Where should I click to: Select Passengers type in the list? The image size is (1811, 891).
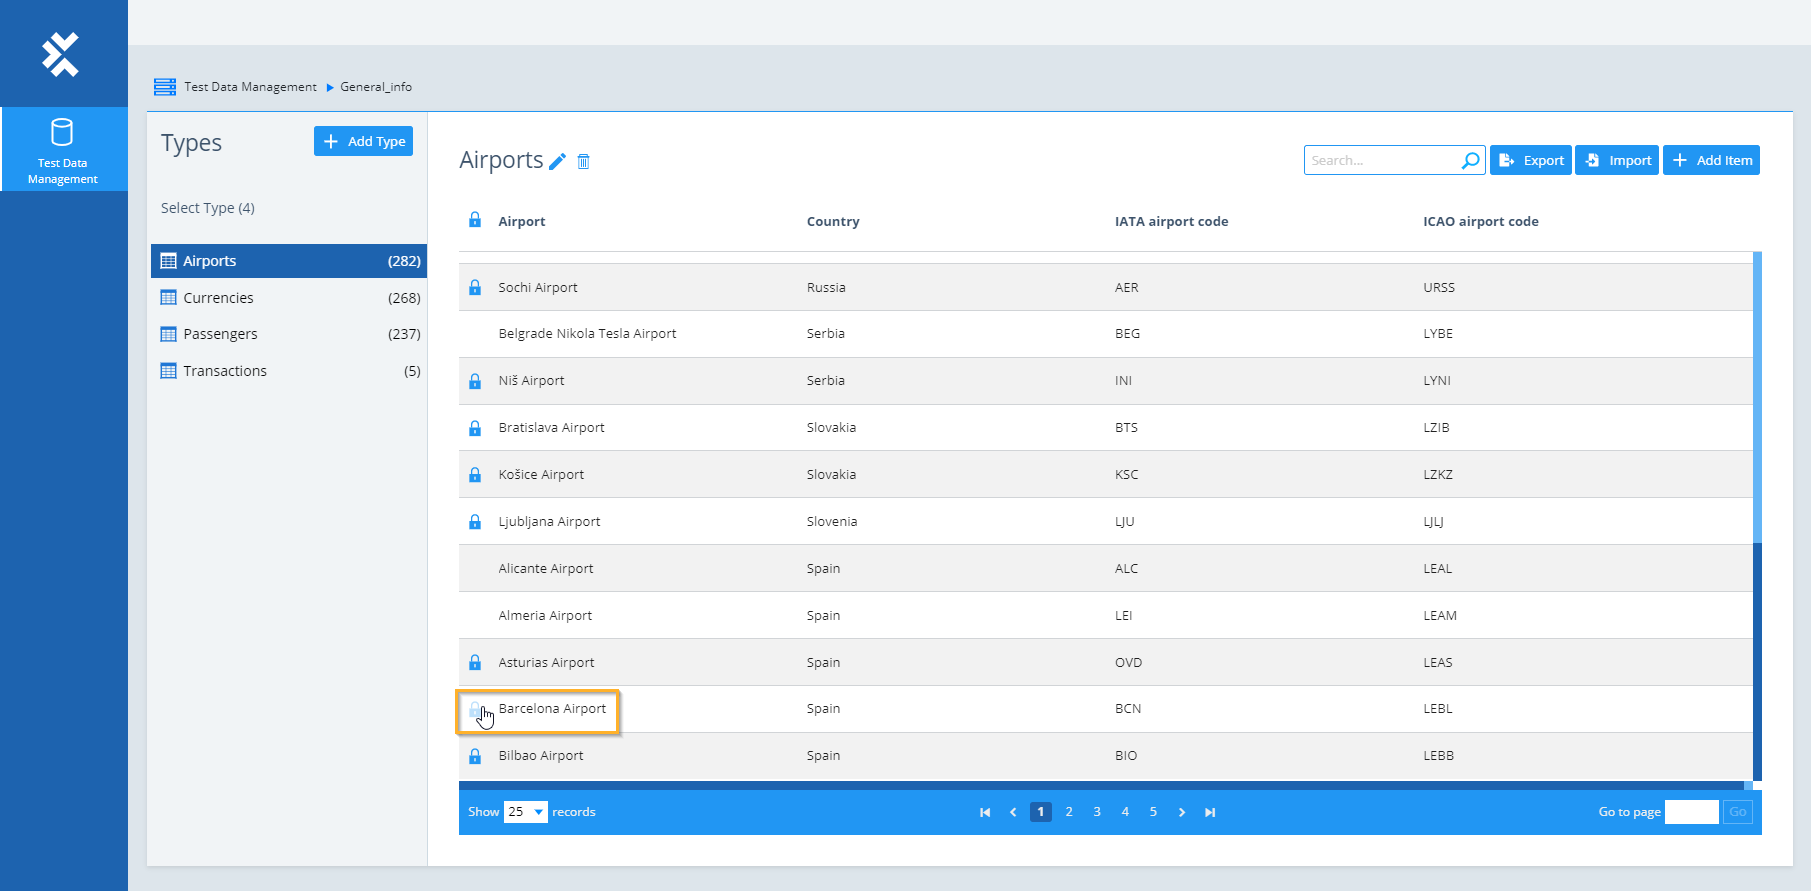coord(220,334)
